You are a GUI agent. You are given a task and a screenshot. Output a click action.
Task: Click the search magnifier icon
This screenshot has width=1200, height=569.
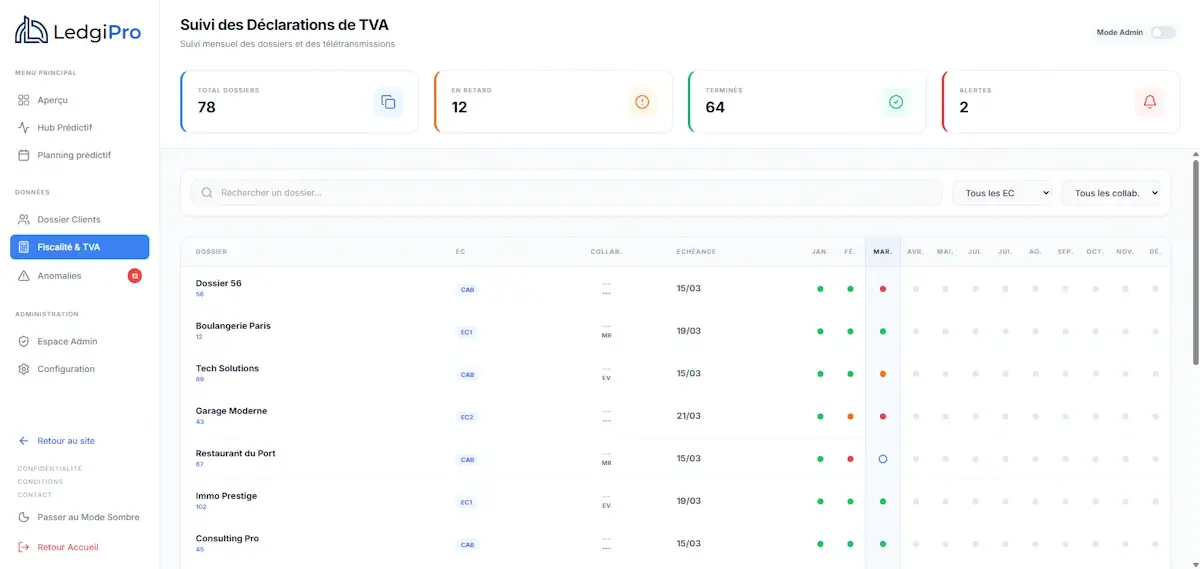click(x=207, y=193)
